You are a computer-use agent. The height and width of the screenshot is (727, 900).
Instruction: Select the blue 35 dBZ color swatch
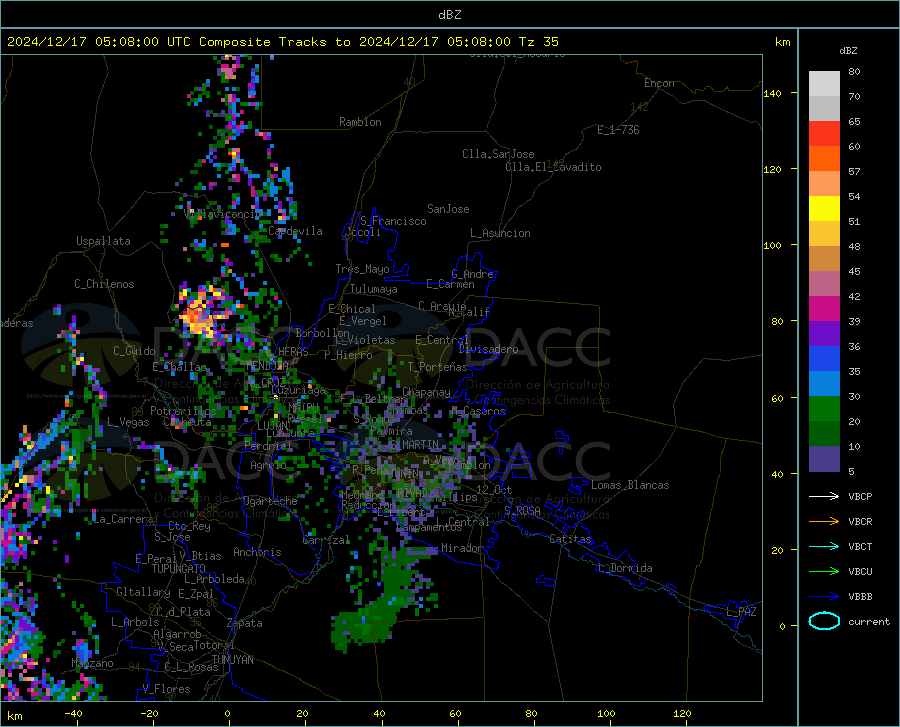(824, 359)
